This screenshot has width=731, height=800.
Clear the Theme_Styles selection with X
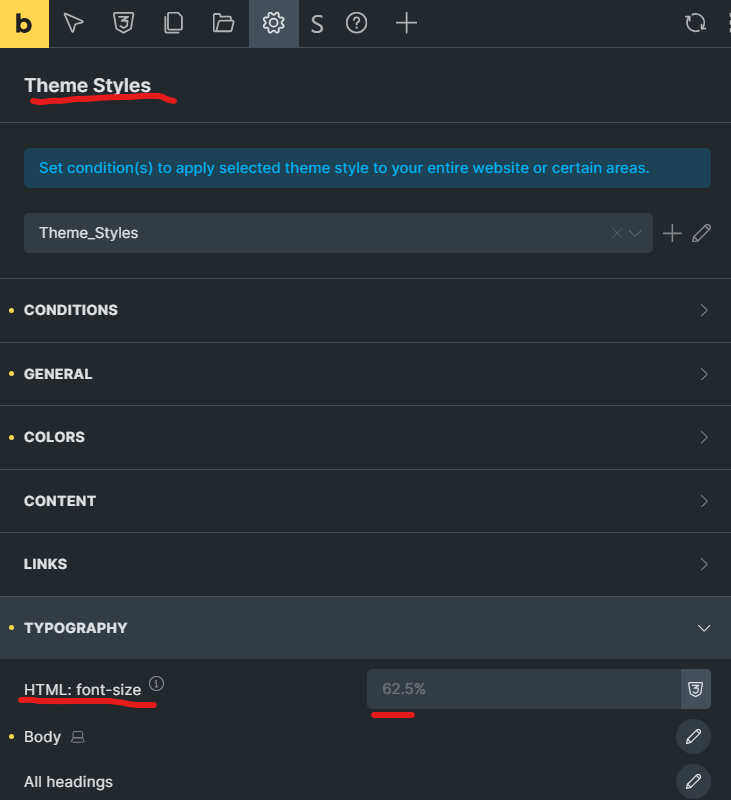click(617, 233)
